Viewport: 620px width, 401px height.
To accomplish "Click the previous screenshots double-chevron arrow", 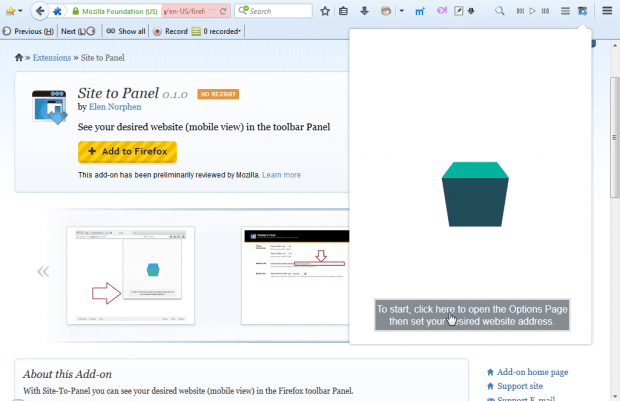I will pyautogui.click(x=43, y=271).
